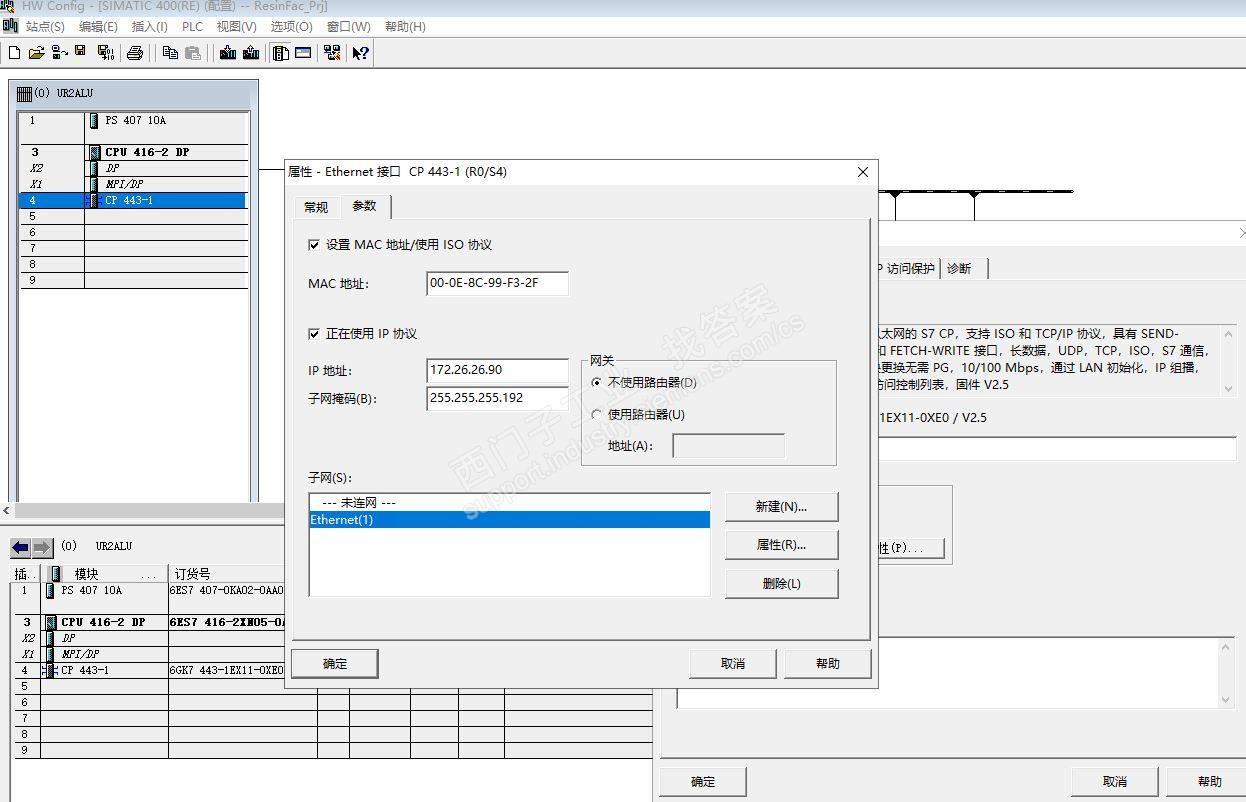Click PS 407 10A module icon in rack
Image resolution: width=1246 pixels, height=802 pixels.
click(94, 120)
